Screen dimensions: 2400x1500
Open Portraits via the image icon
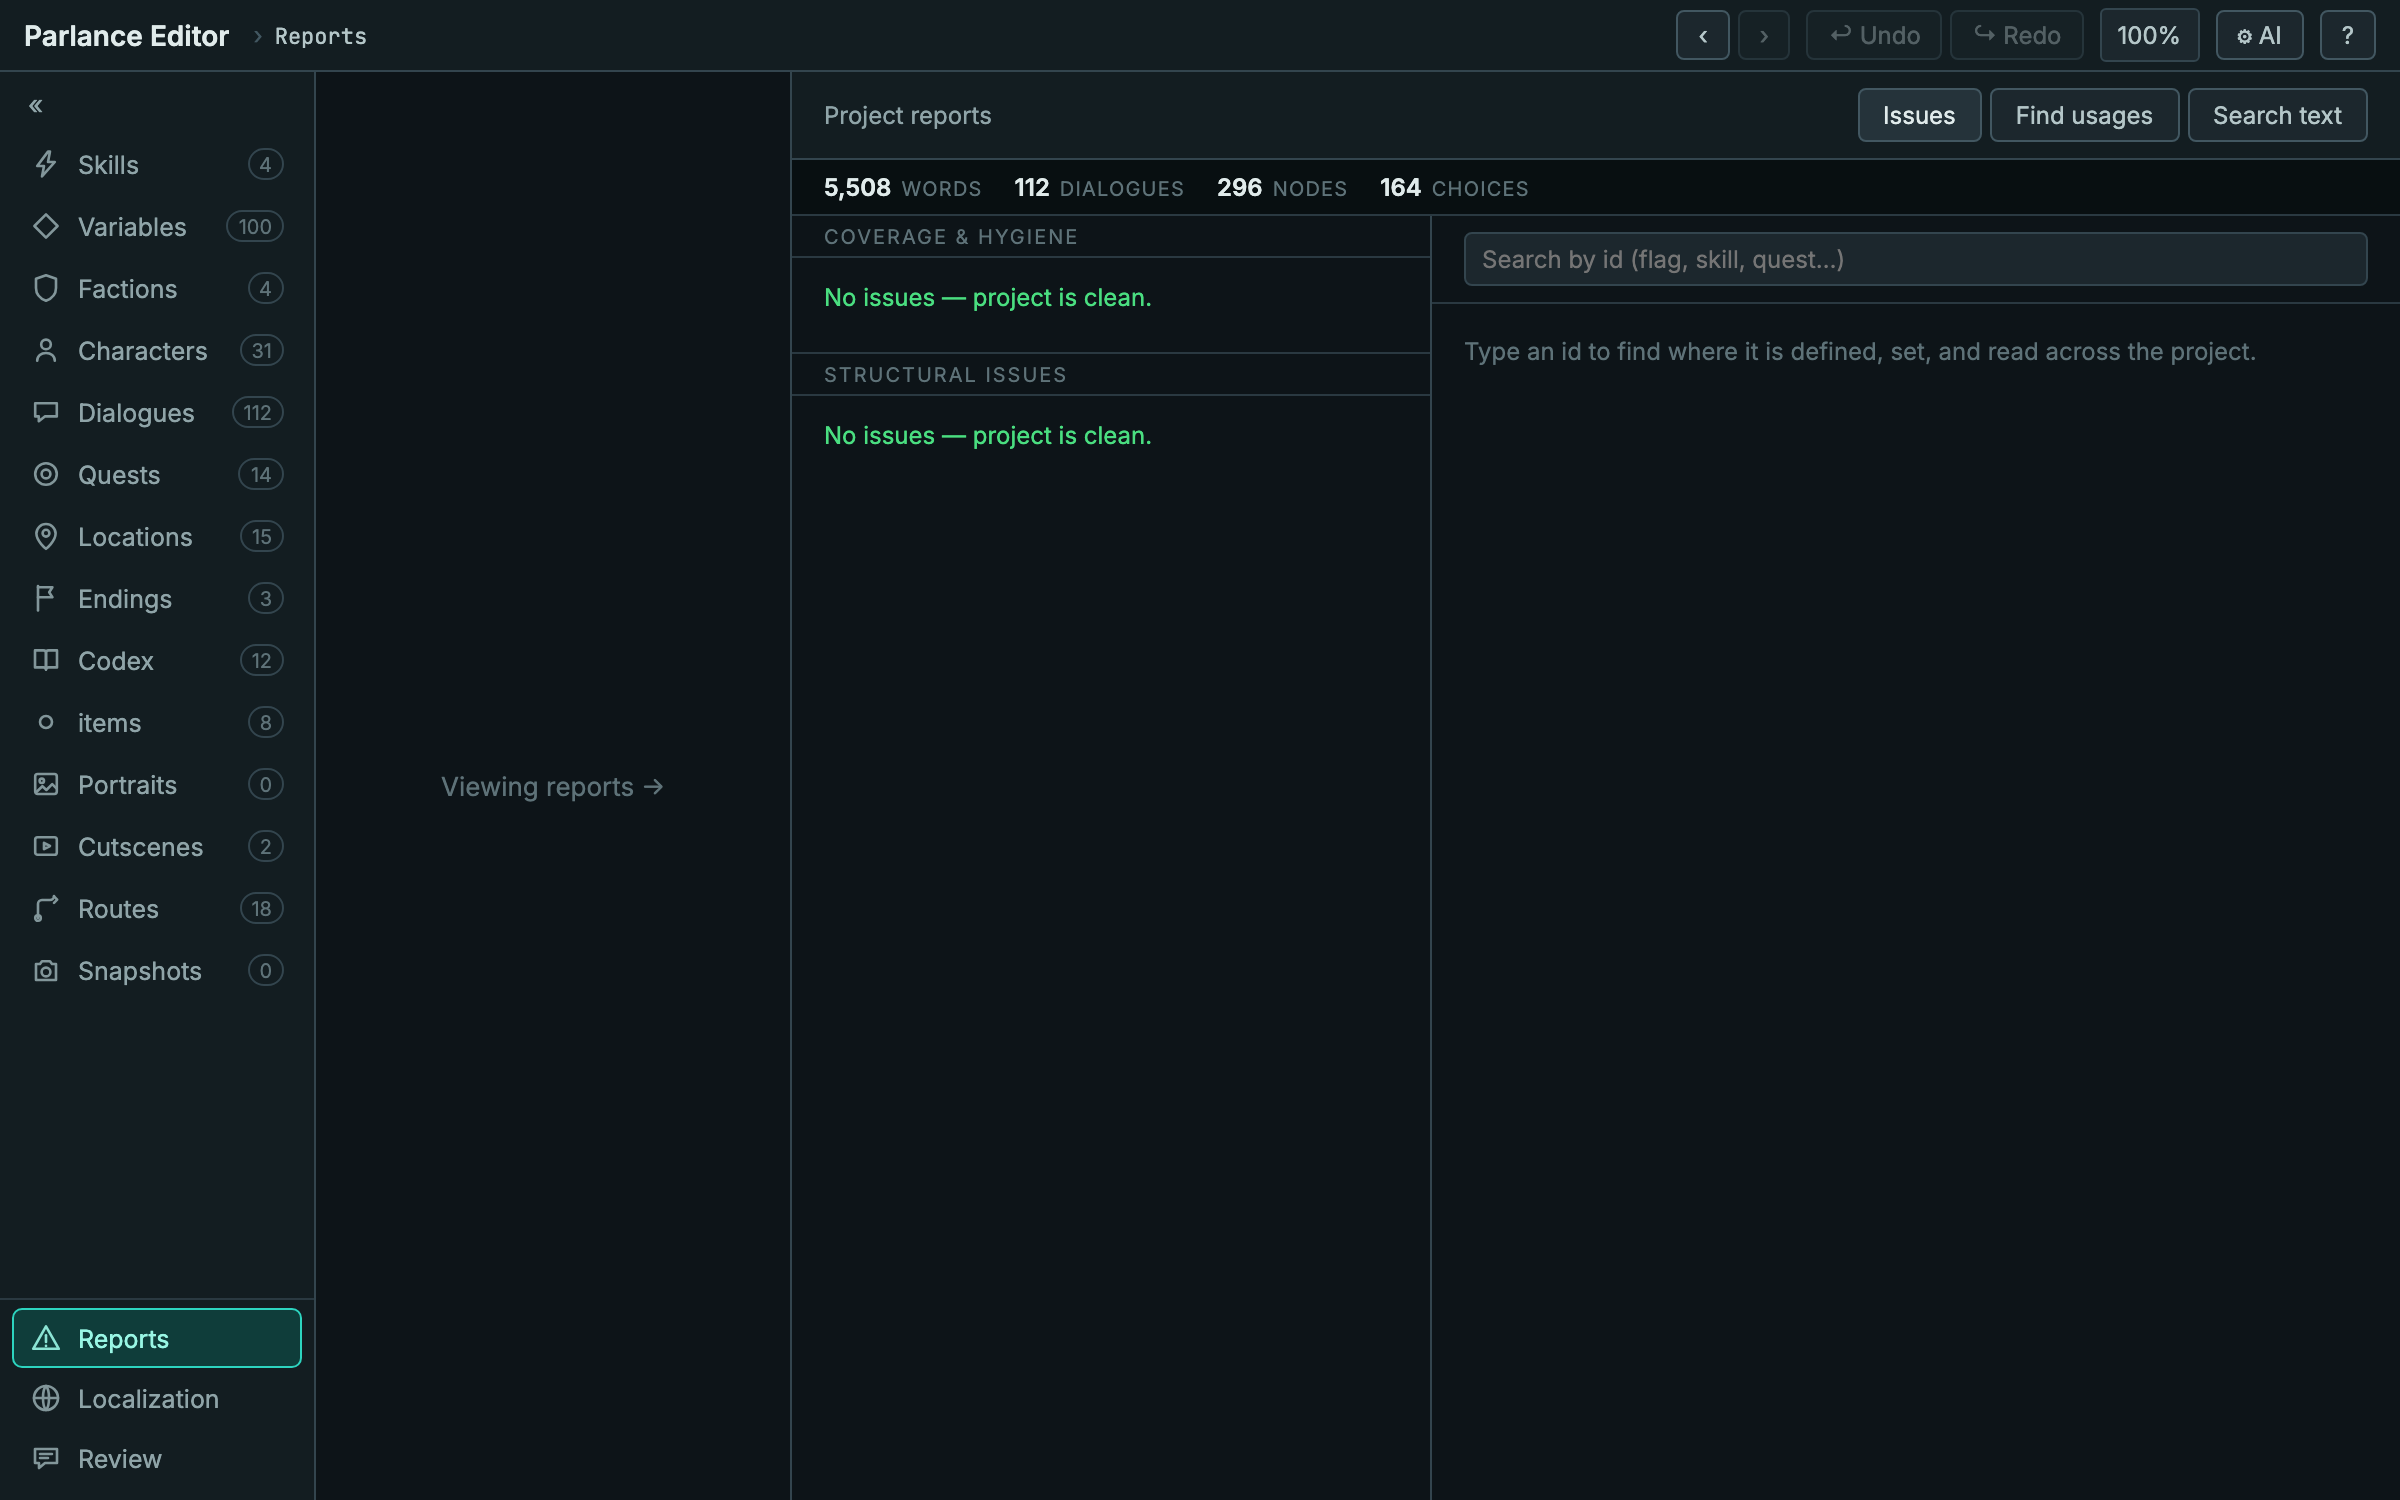[46, 784]
